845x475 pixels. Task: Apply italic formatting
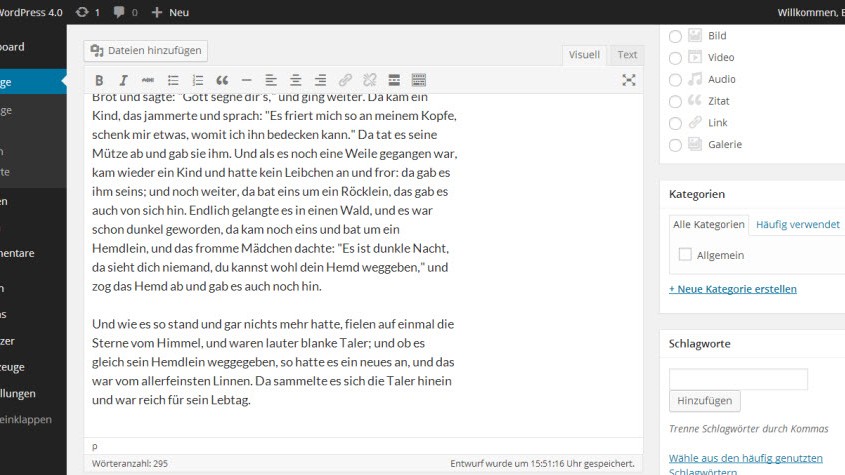[123, 80]
